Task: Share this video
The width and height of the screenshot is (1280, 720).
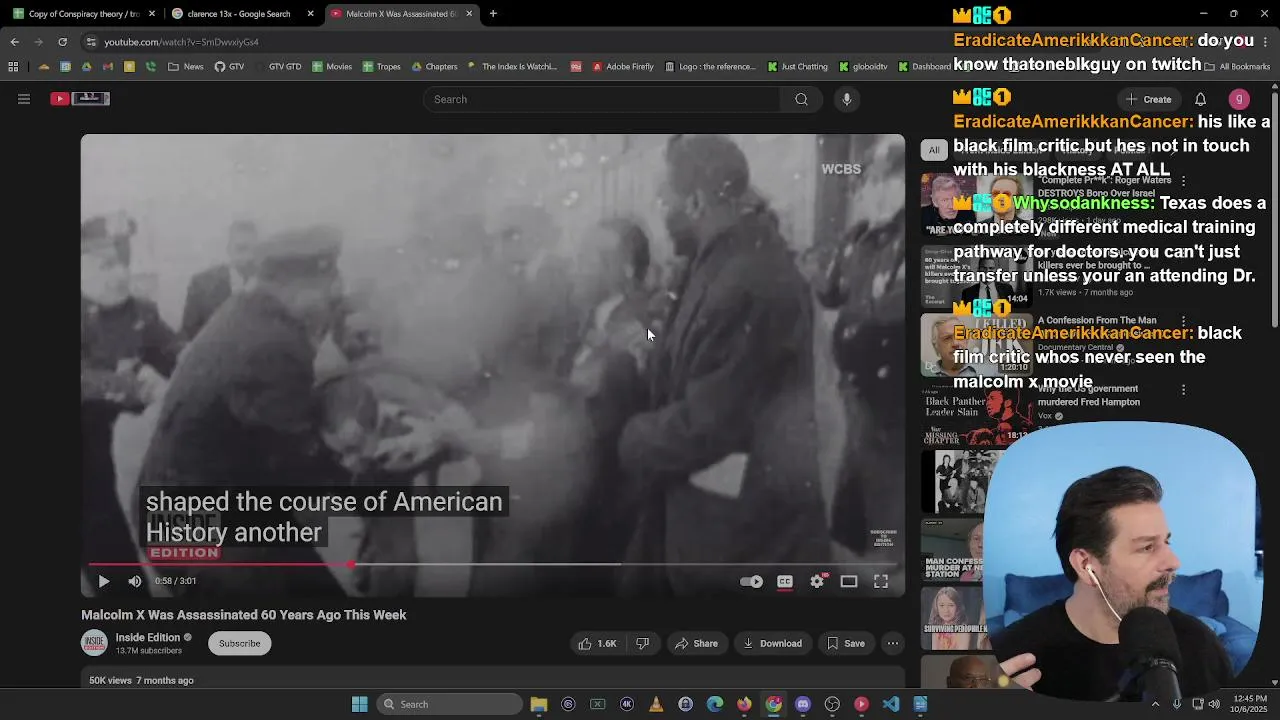Action: point(696,643)
